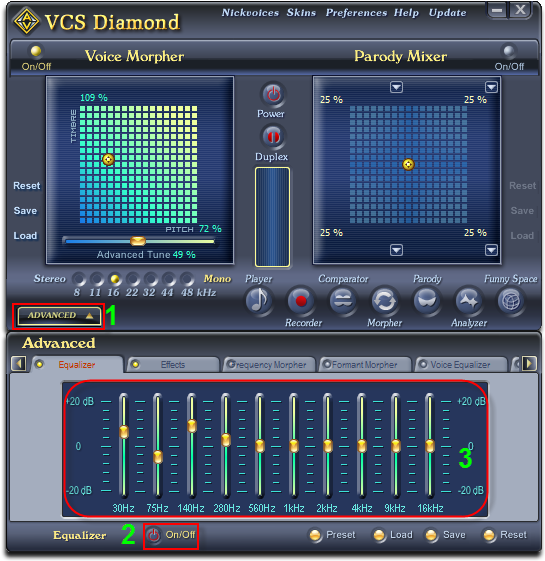Enable the Effects tab indicator light
Image resolution: width=545 pixels, height=561 pixels.
tap(135, 365)
